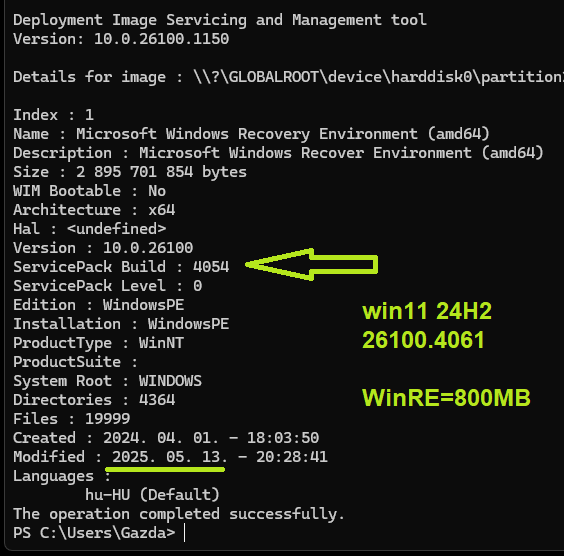Screen dimensions: 564x556
Task: Click the Edition WindowsPE line
Action: (99, 305)
